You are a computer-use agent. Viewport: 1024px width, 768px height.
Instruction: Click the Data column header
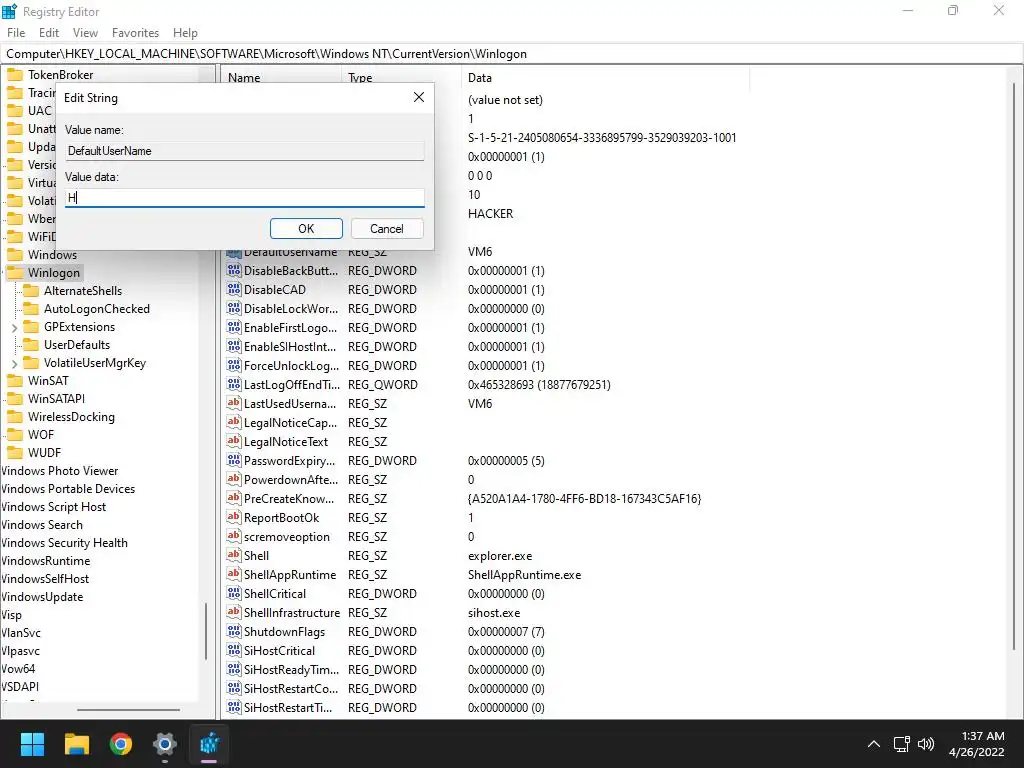point(605,78)
